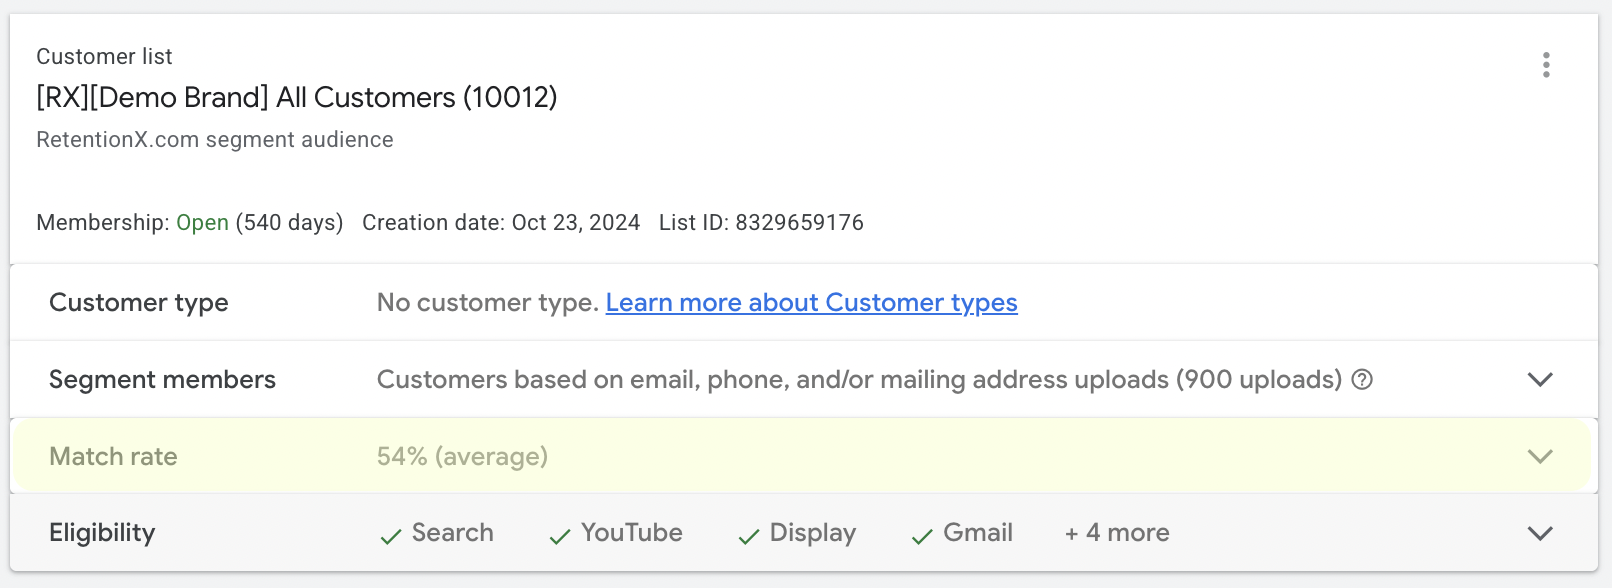Click the '+ 4 more' eligibility label
1612x588 pixels.
click(1116, 532)
